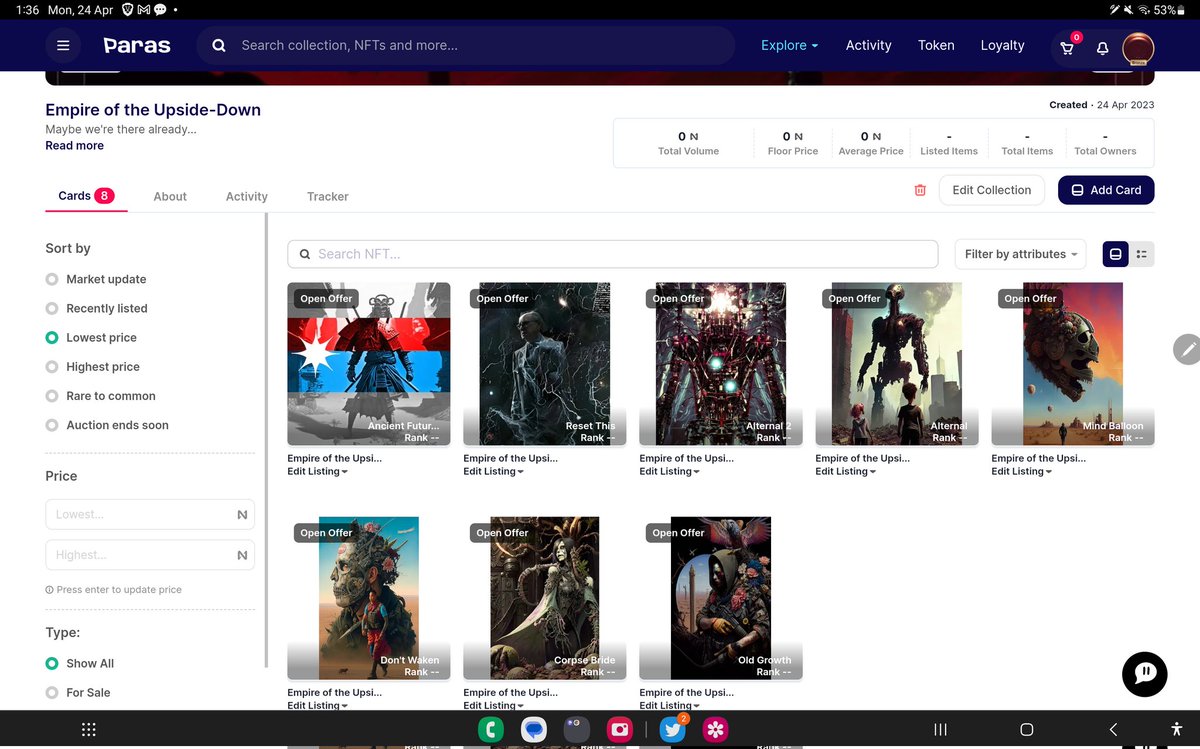The image size is (1200, 749).
Task: Focus the top collection search bar
Action: click(x=465, y=45)
